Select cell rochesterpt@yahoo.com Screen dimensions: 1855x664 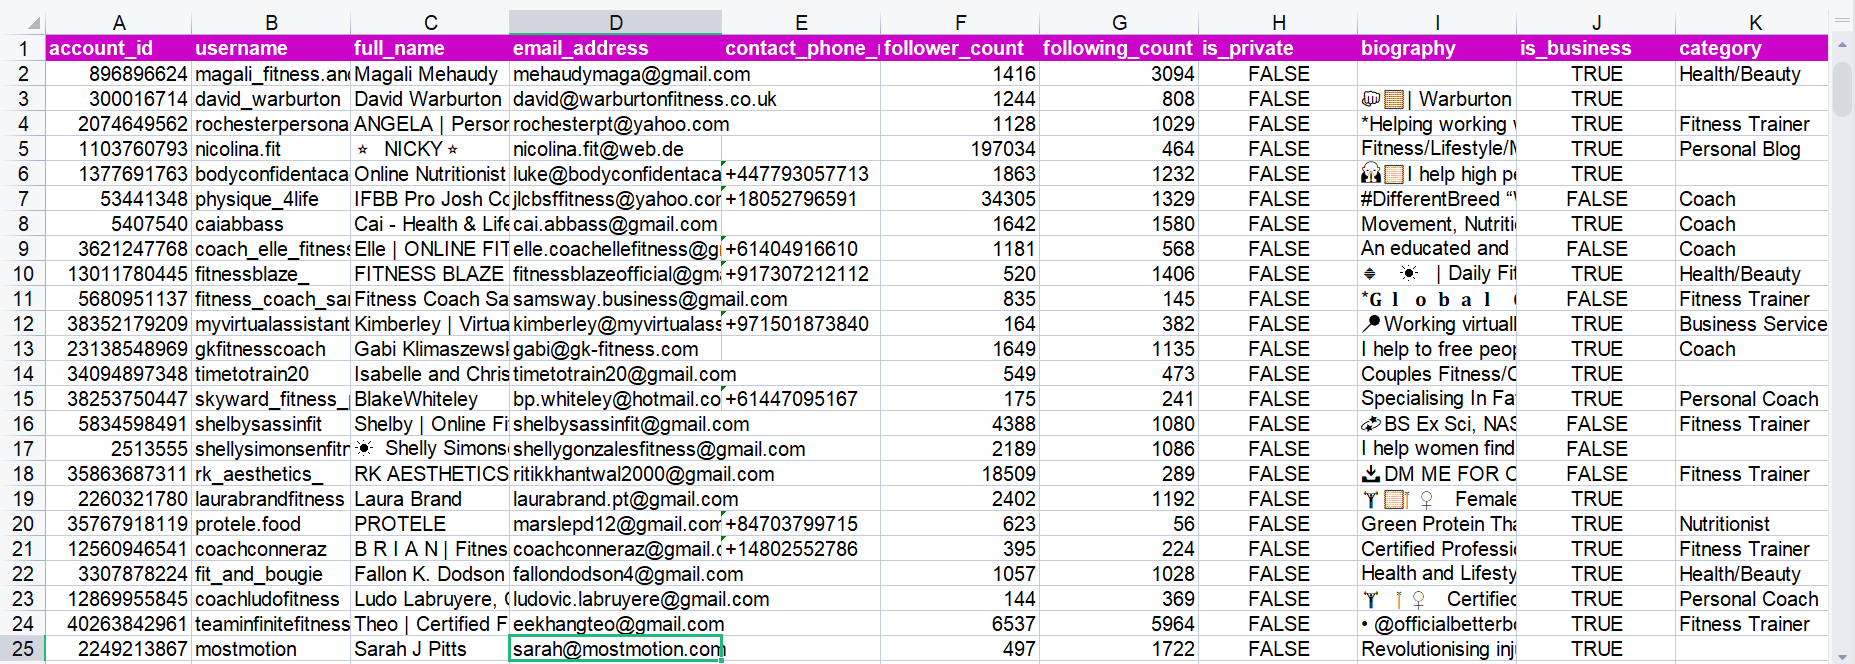tap(616, 124)
